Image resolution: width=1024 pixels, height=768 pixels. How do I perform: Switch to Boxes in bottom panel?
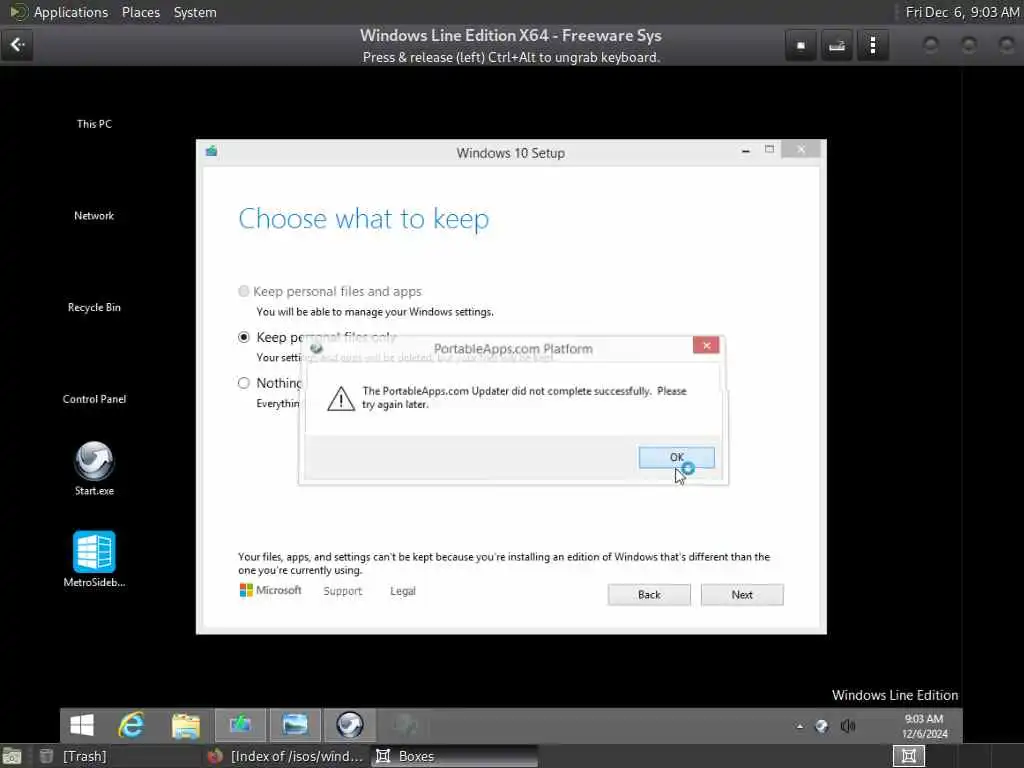pos(455,756)
